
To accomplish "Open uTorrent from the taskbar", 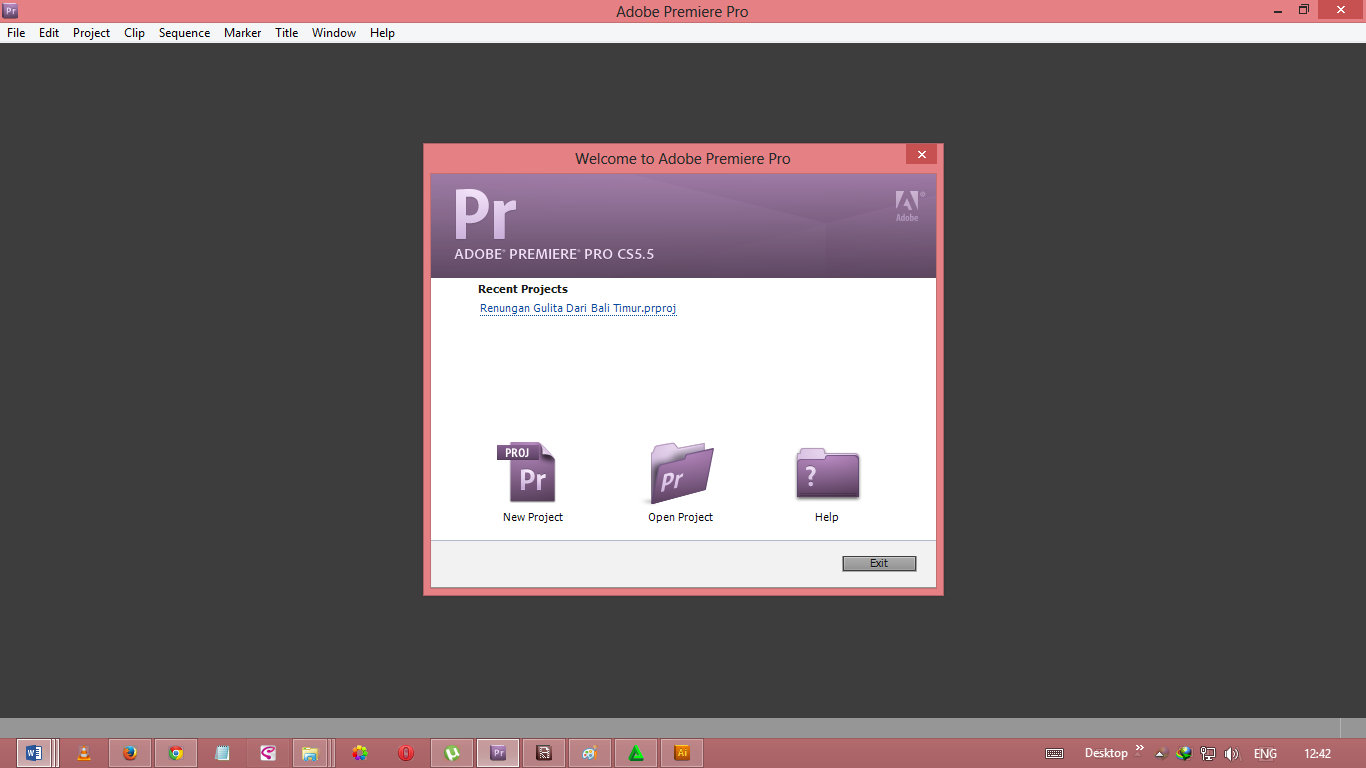I will click(452, 753).
